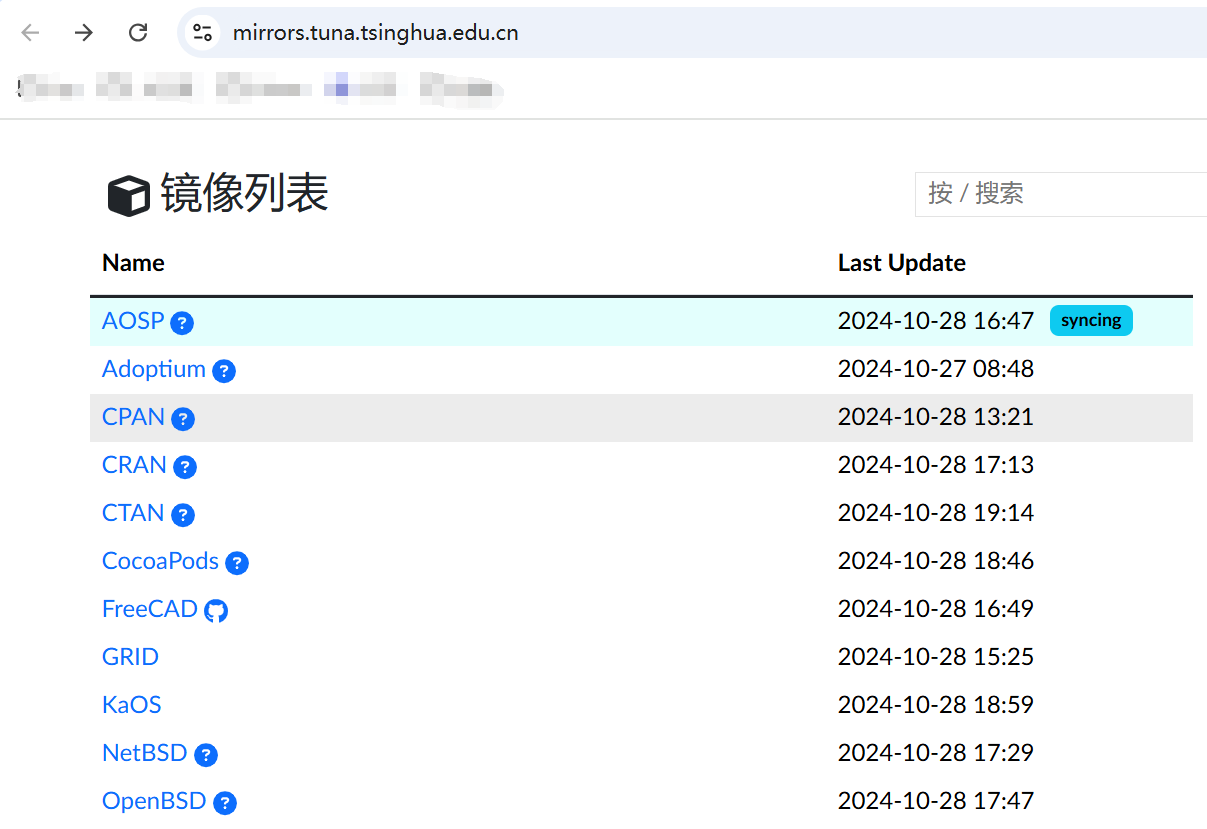
Task: Click CPAN update time 2024-10-28 13:21
Action: (x=936, y=417)
